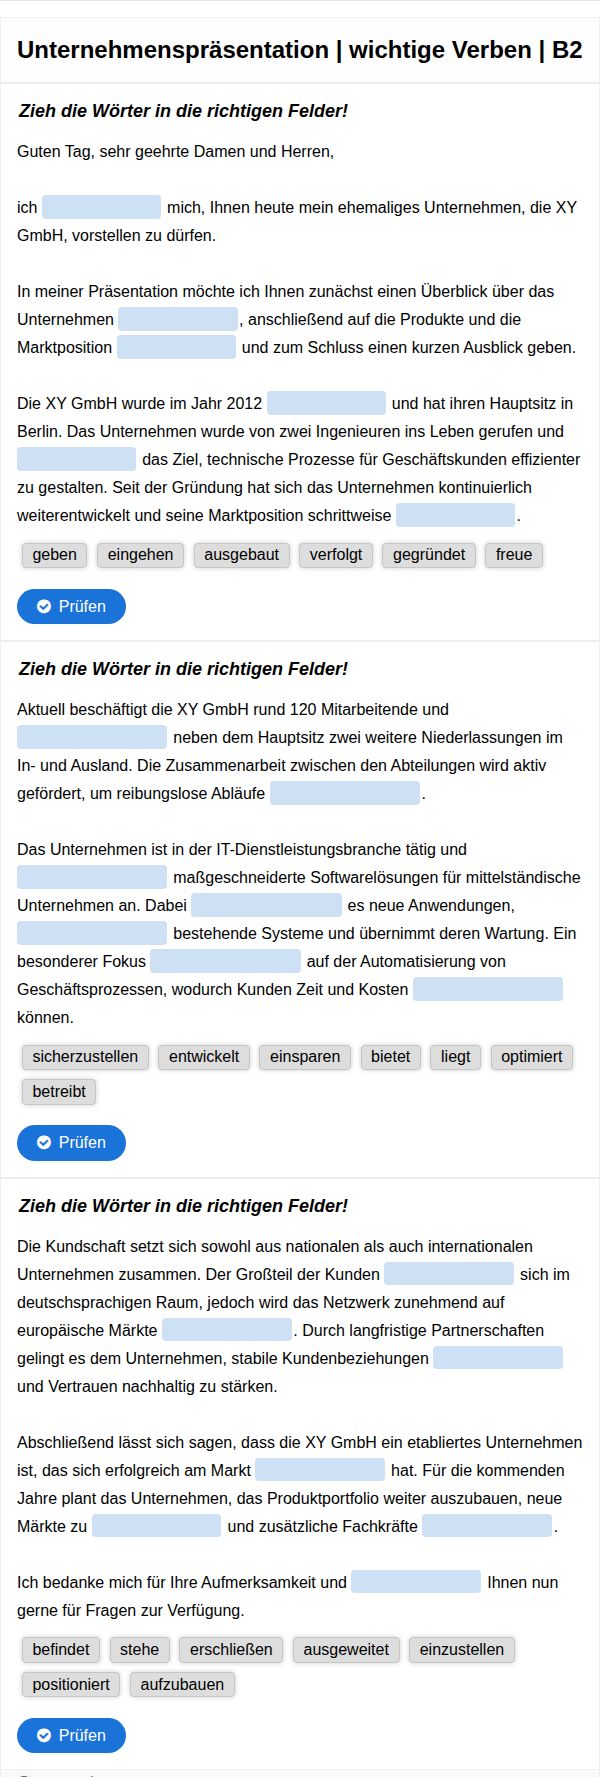
Task: Click the Prüfen button below 'betreibt'
Action: point(71,1142)
